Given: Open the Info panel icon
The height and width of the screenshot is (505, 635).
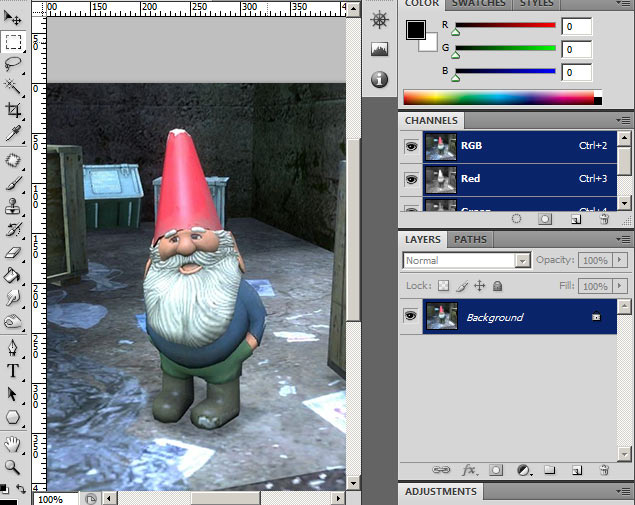Looking at the screenshot, I should coord(379,79).
